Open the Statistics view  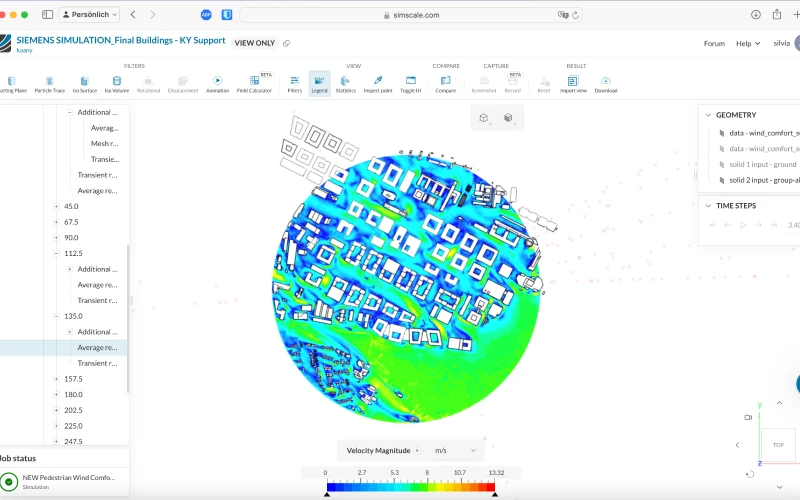point(345,84)
